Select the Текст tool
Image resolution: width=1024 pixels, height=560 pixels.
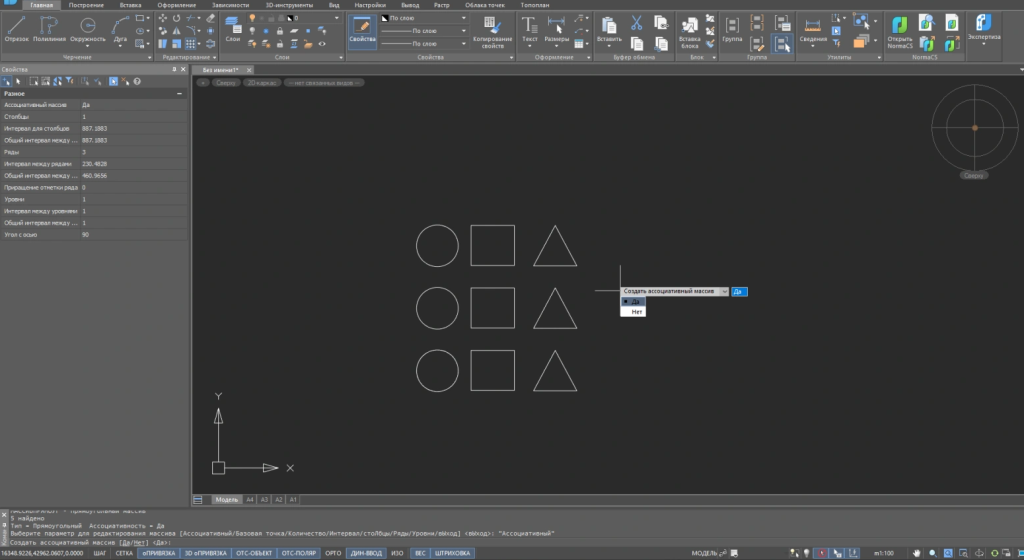[x=530, y=27]
